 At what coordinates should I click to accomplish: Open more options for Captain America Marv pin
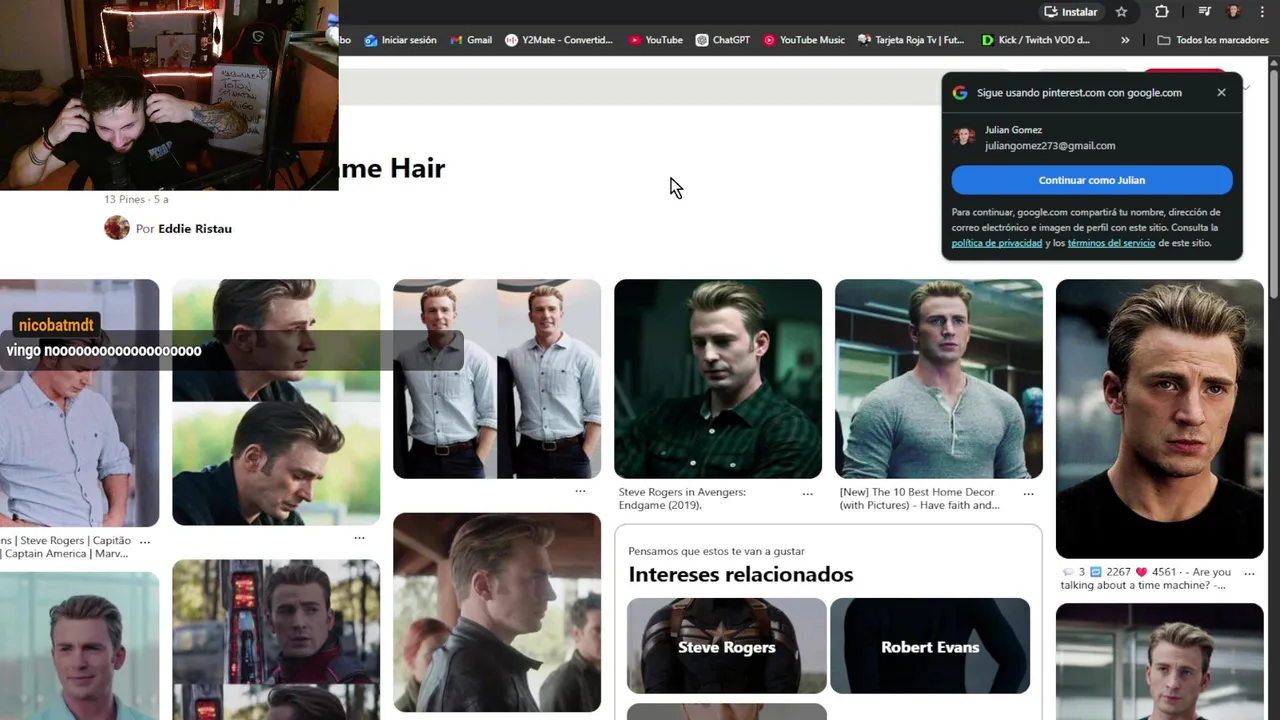coord(145,541)
